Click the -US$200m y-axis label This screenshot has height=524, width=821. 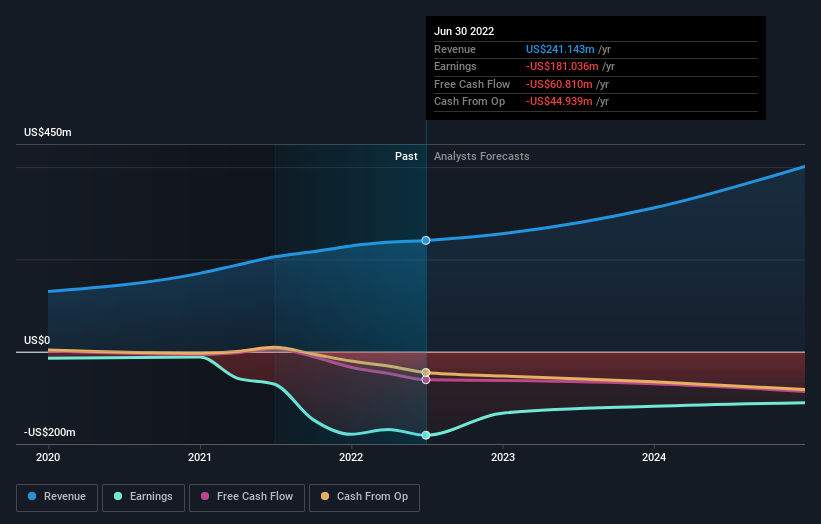point(50,432)
